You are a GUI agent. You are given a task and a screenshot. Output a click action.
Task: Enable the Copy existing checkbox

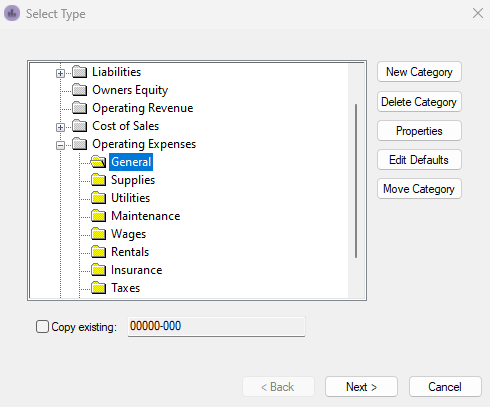(x=42, y=327)
